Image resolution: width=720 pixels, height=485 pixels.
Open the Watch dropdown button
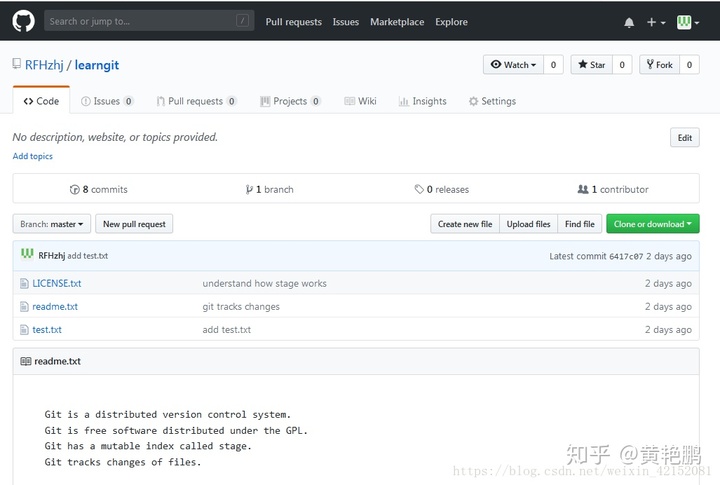[513, 65]
